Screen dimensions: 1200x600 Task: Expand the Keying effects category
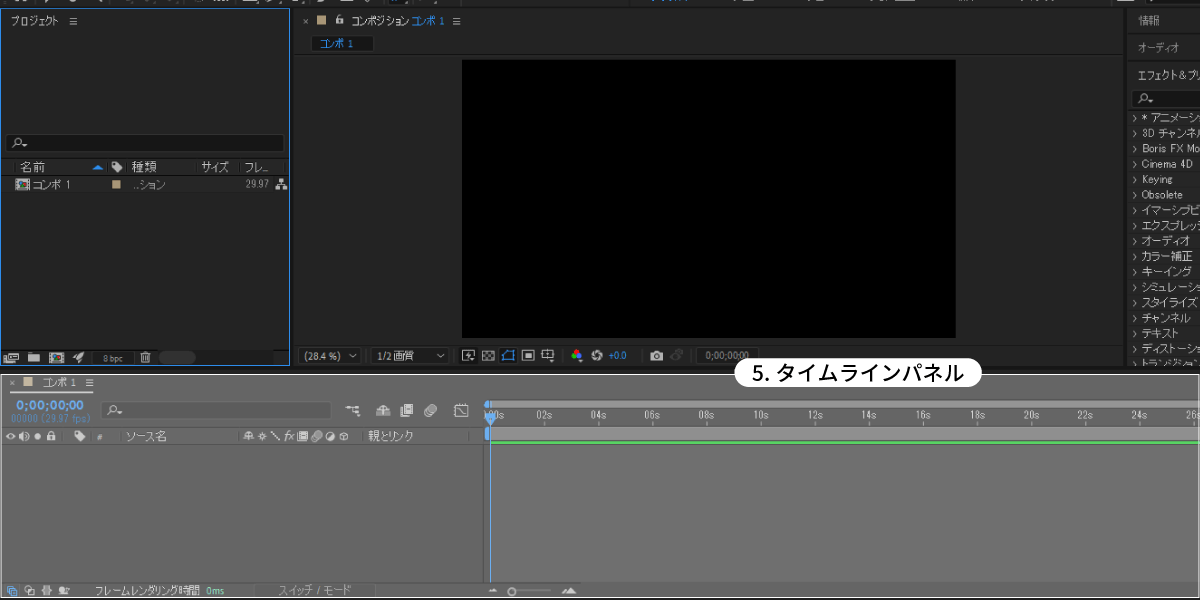point(1135,179)
